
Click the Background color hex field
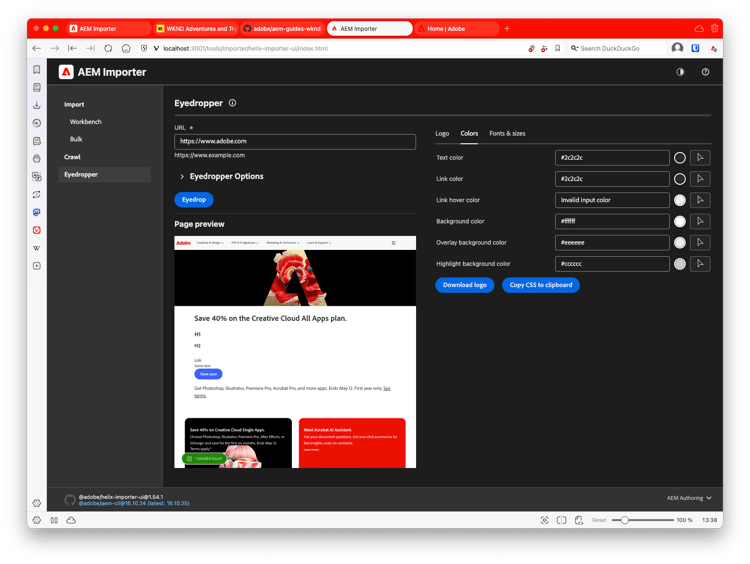coord(612,221)
